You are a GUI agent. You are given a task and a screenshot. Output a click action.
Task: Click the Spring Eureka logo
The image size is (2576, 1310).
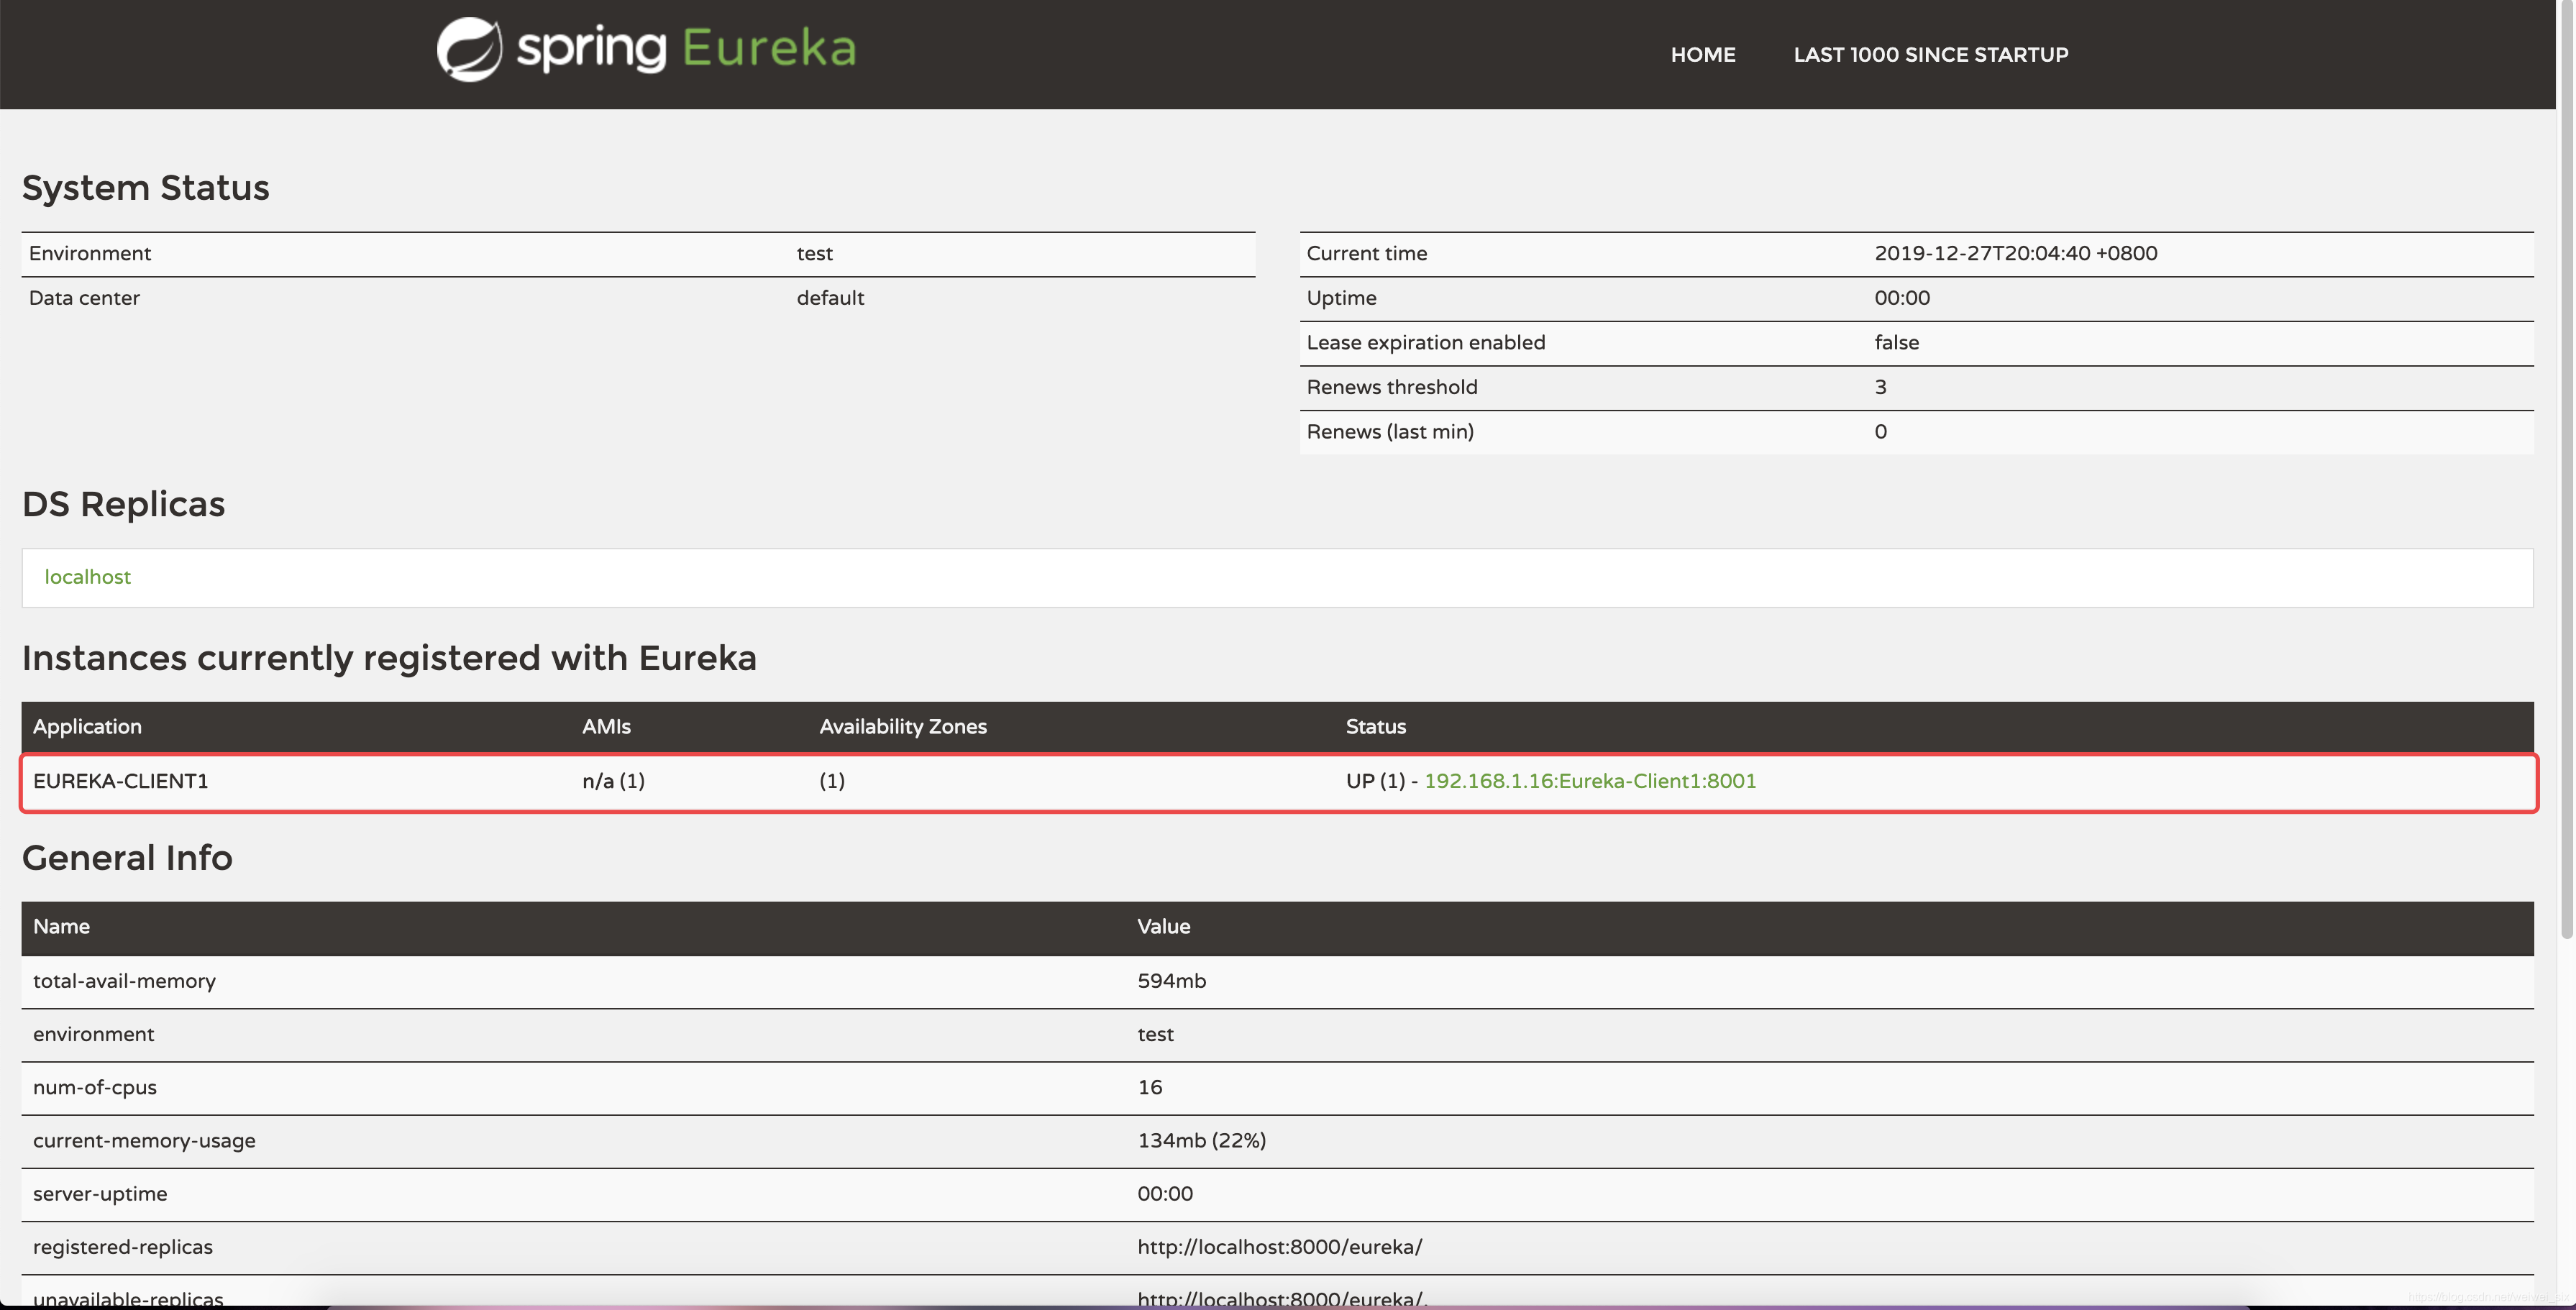pyautogui.click(x=647, y=49)
